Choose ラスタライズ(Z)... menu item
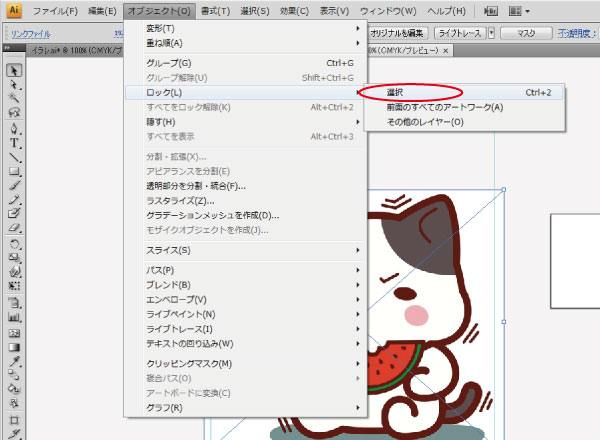This screenshot has width=600, height=440. tap(246, 200)
